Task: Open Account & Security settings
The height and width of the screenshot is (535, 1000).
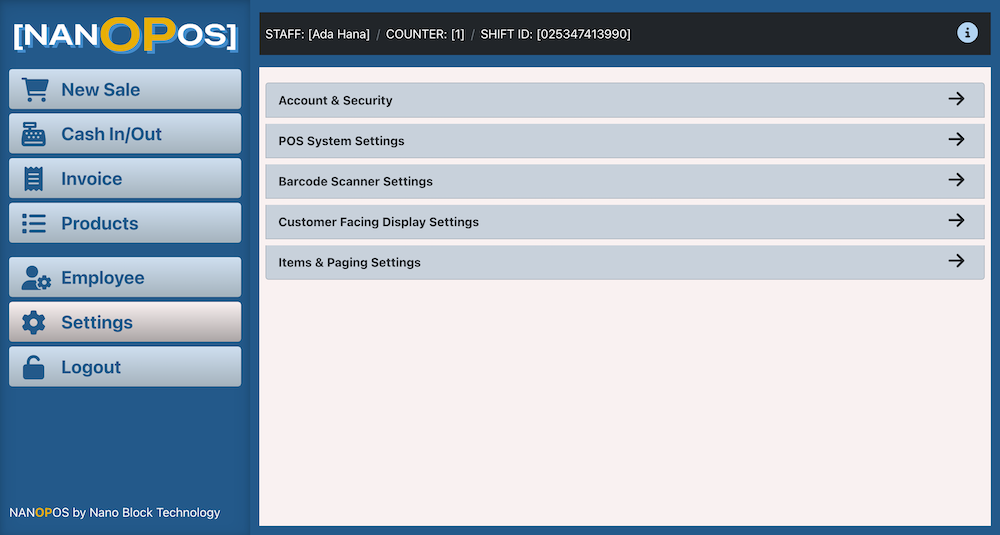Action: (625, 100)
